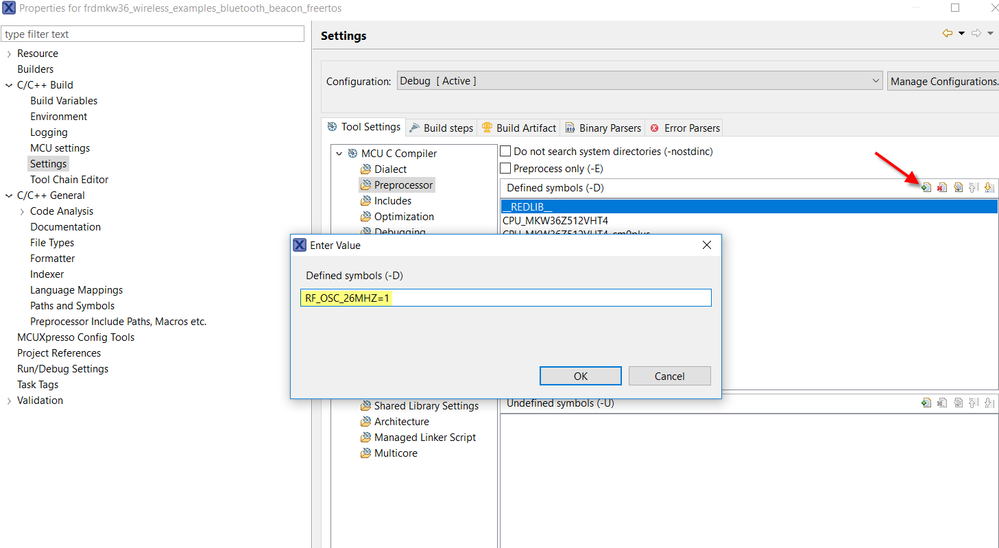Select Preprocessor under MCU C Compiler
The width and height of the screenshot is (999, 548).
click(x=403, y=185)
